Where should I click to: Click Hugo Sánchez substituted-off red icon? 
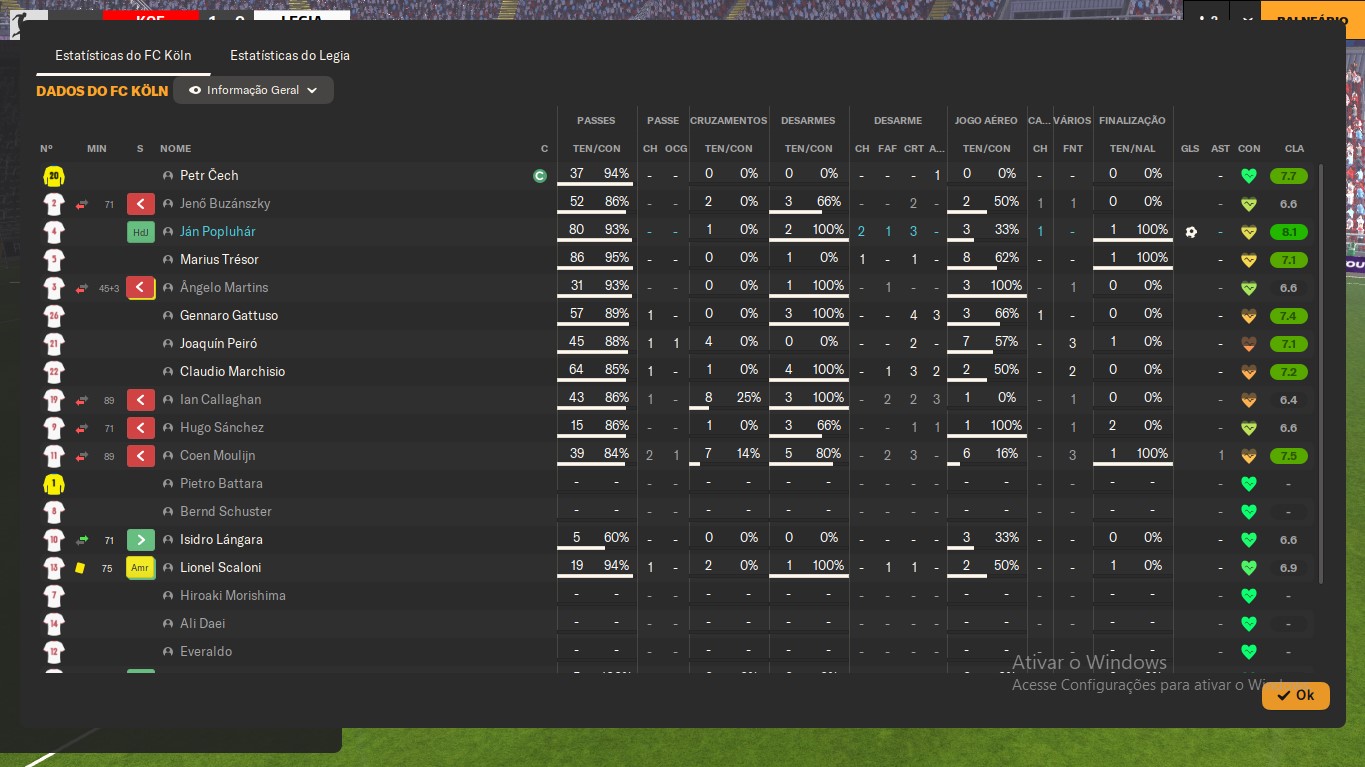point(141,428)
